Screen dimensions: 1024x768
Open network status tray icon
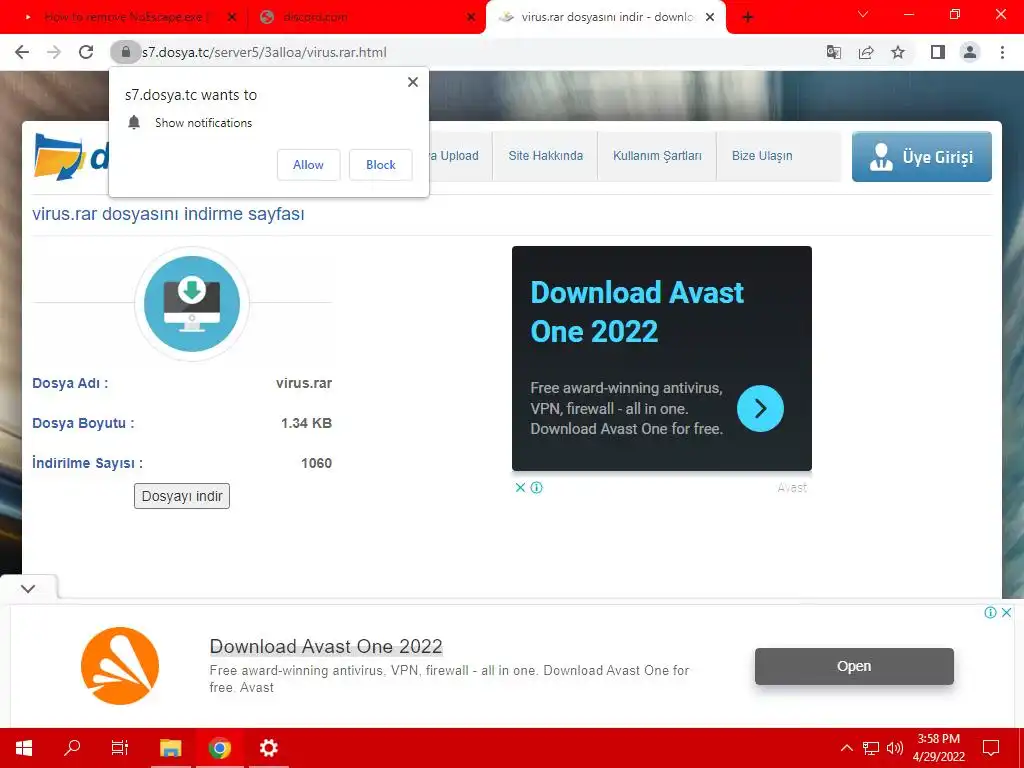pyautogui.click(x=871, y=748)
